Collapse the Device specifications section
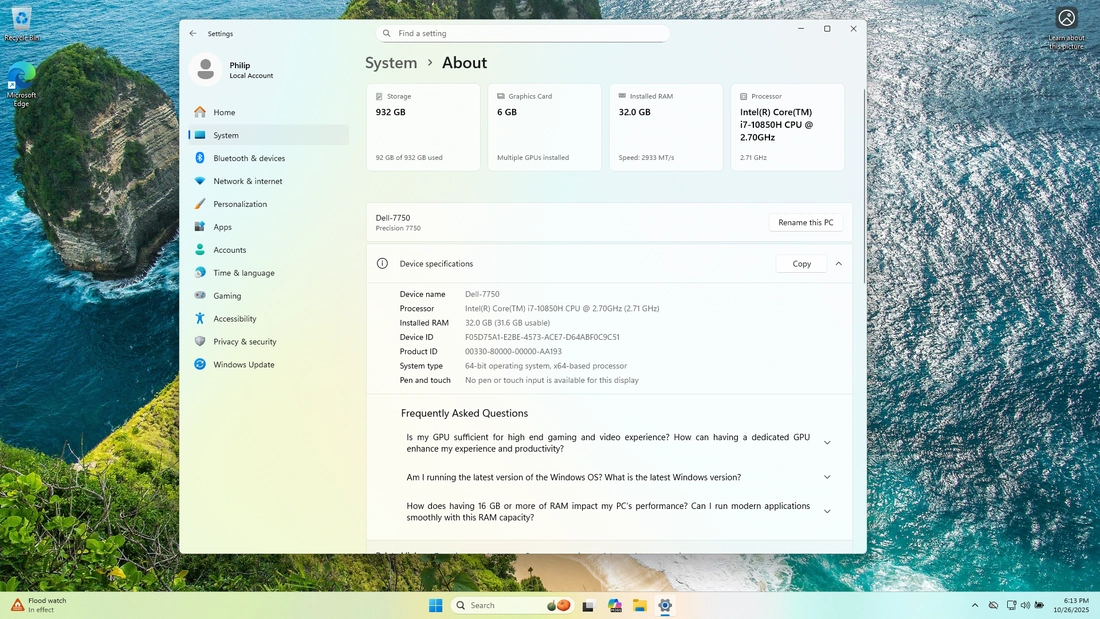The image size is (1100, 619). pyautogui.click(x=838, y=264)
